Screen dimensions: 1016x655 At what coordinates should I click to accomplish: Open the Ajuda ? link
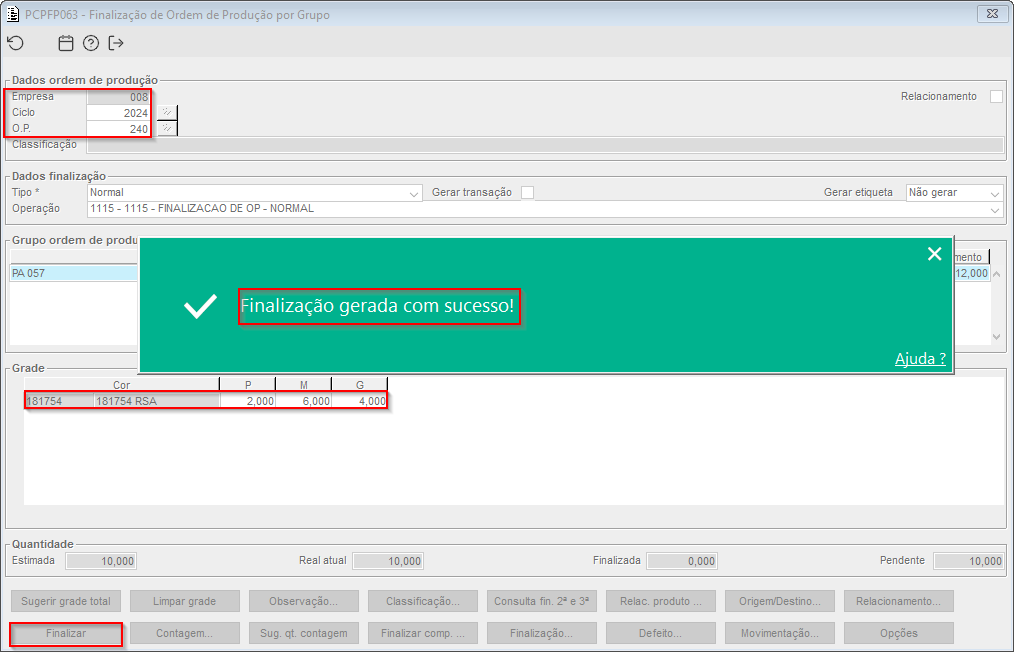(920, 358)
